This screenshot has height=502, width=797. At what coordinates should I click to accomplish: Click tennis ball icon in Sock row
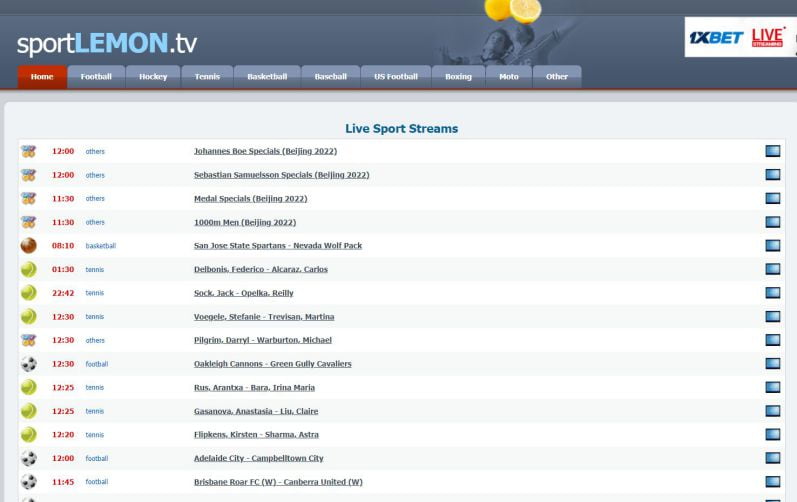28,293
